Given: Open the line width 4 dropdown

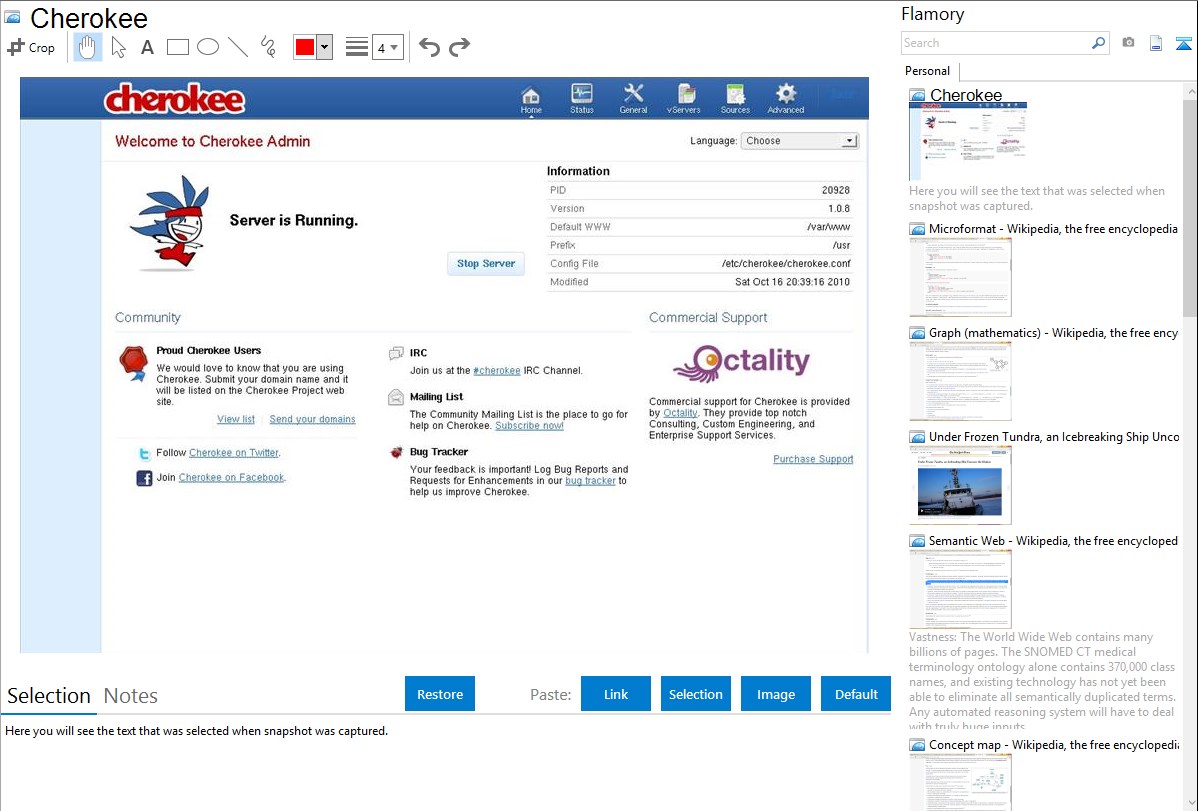Looking at the screenshot, I should [x=387, y=47].
